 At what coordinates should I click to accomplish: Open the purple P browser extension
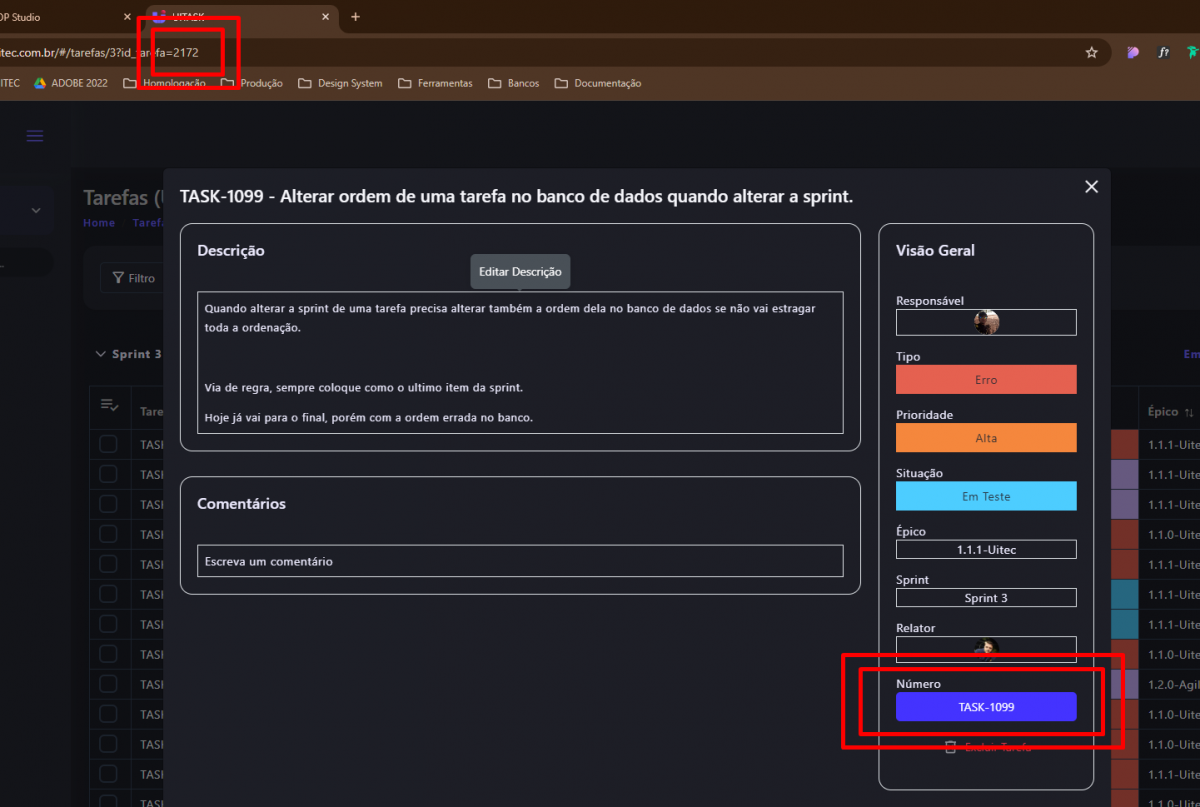1132,52
